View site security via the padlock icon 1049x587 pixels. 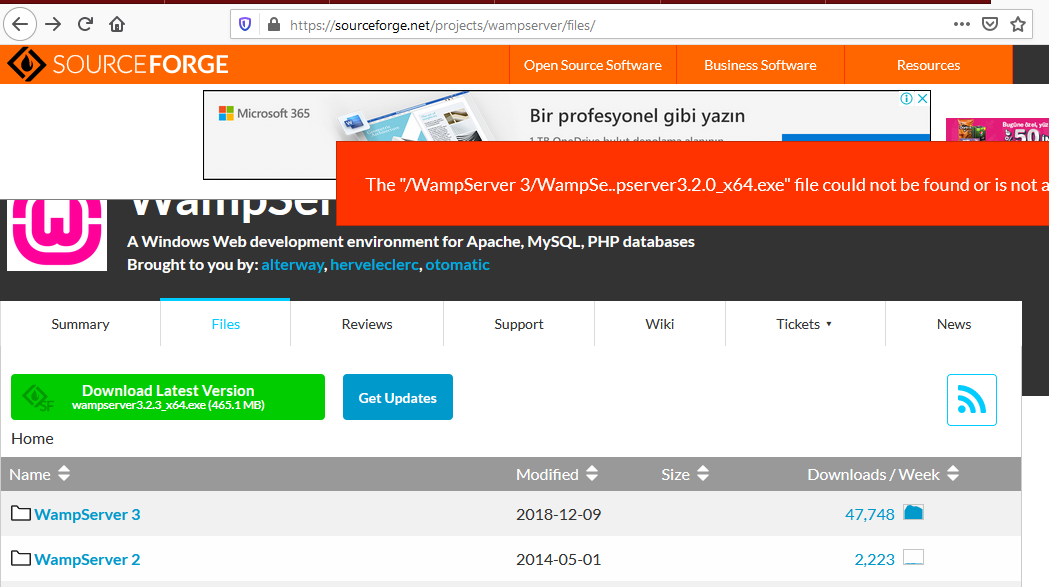274,25
